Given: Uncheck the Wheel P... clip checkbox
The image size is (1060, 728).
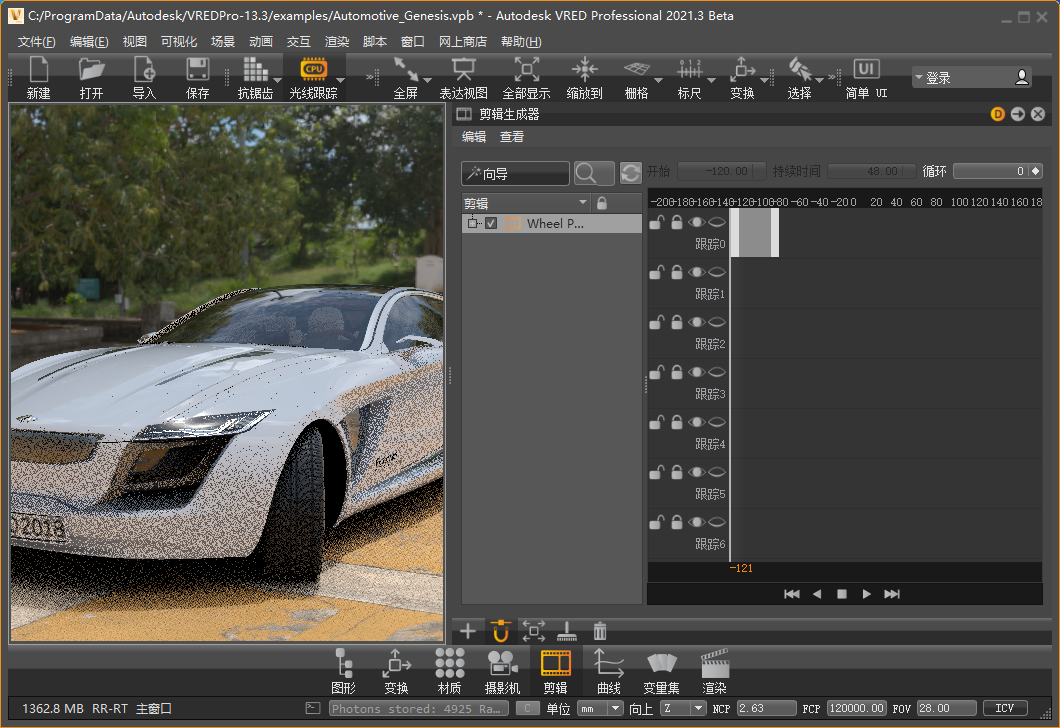Looking at the screenshot, I should (x=491, y=224).
